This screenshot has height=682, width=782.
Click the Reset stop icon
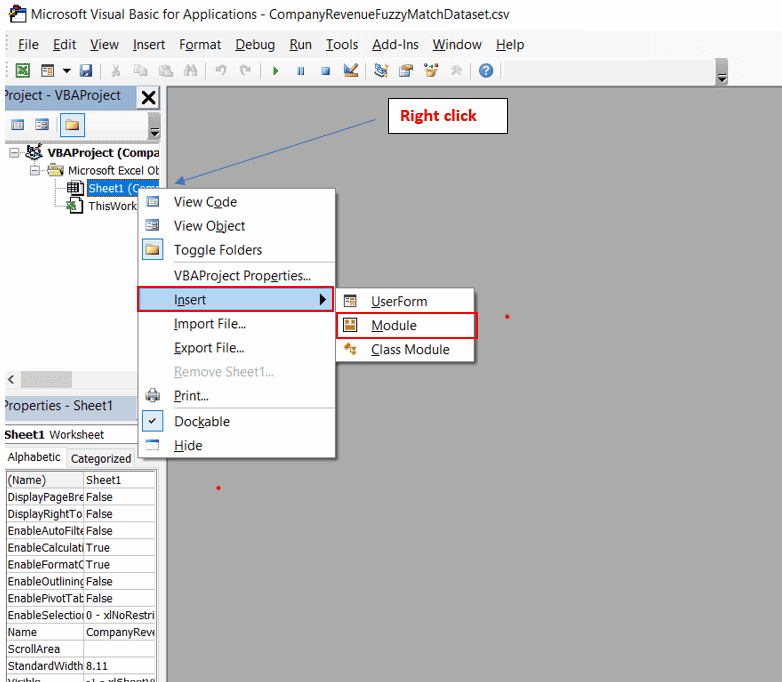(x=325, y=71)
